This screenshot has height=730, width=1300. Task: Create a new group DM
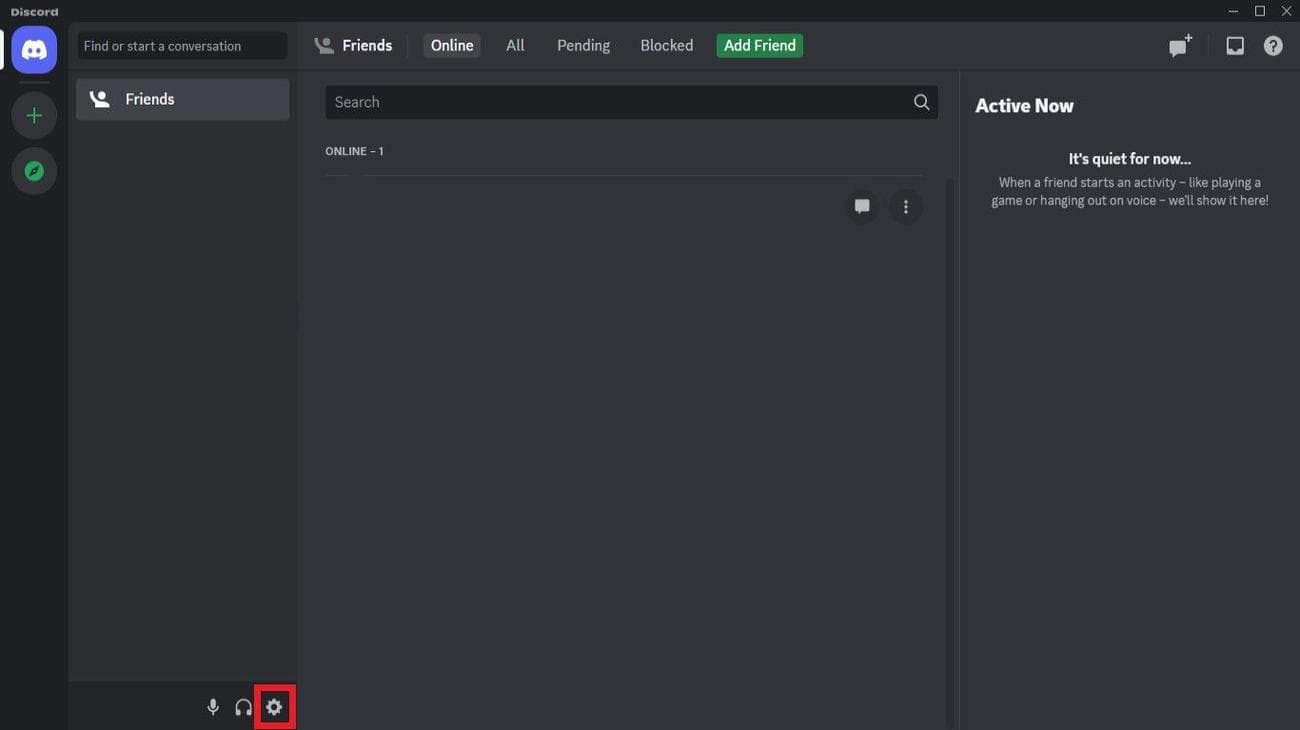click(1180, 46)
